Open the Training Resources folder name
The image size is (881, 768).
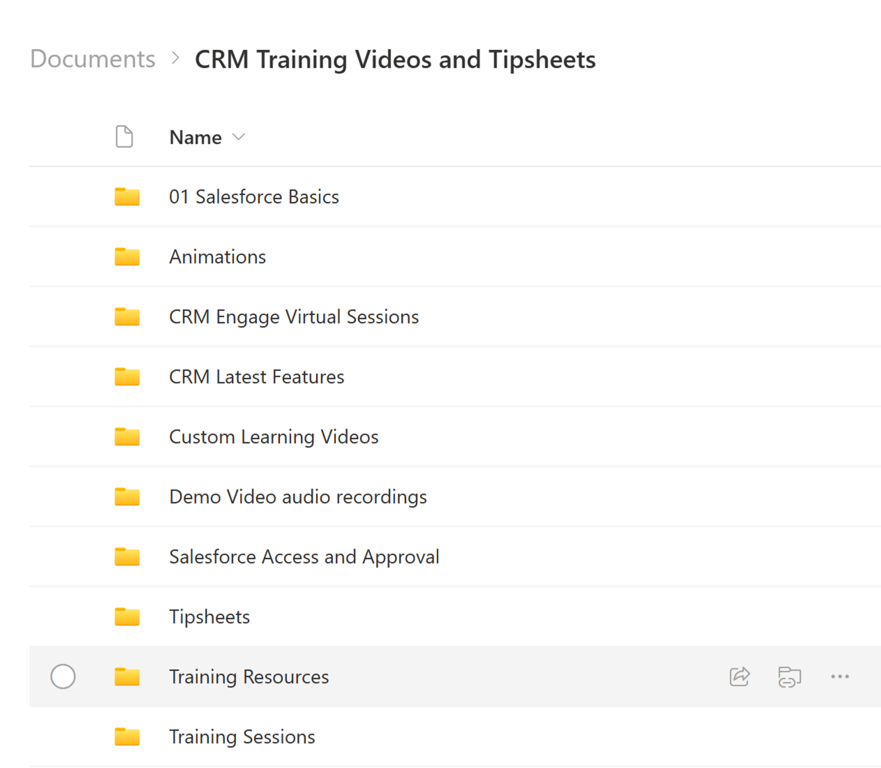[x=249, y=677]
